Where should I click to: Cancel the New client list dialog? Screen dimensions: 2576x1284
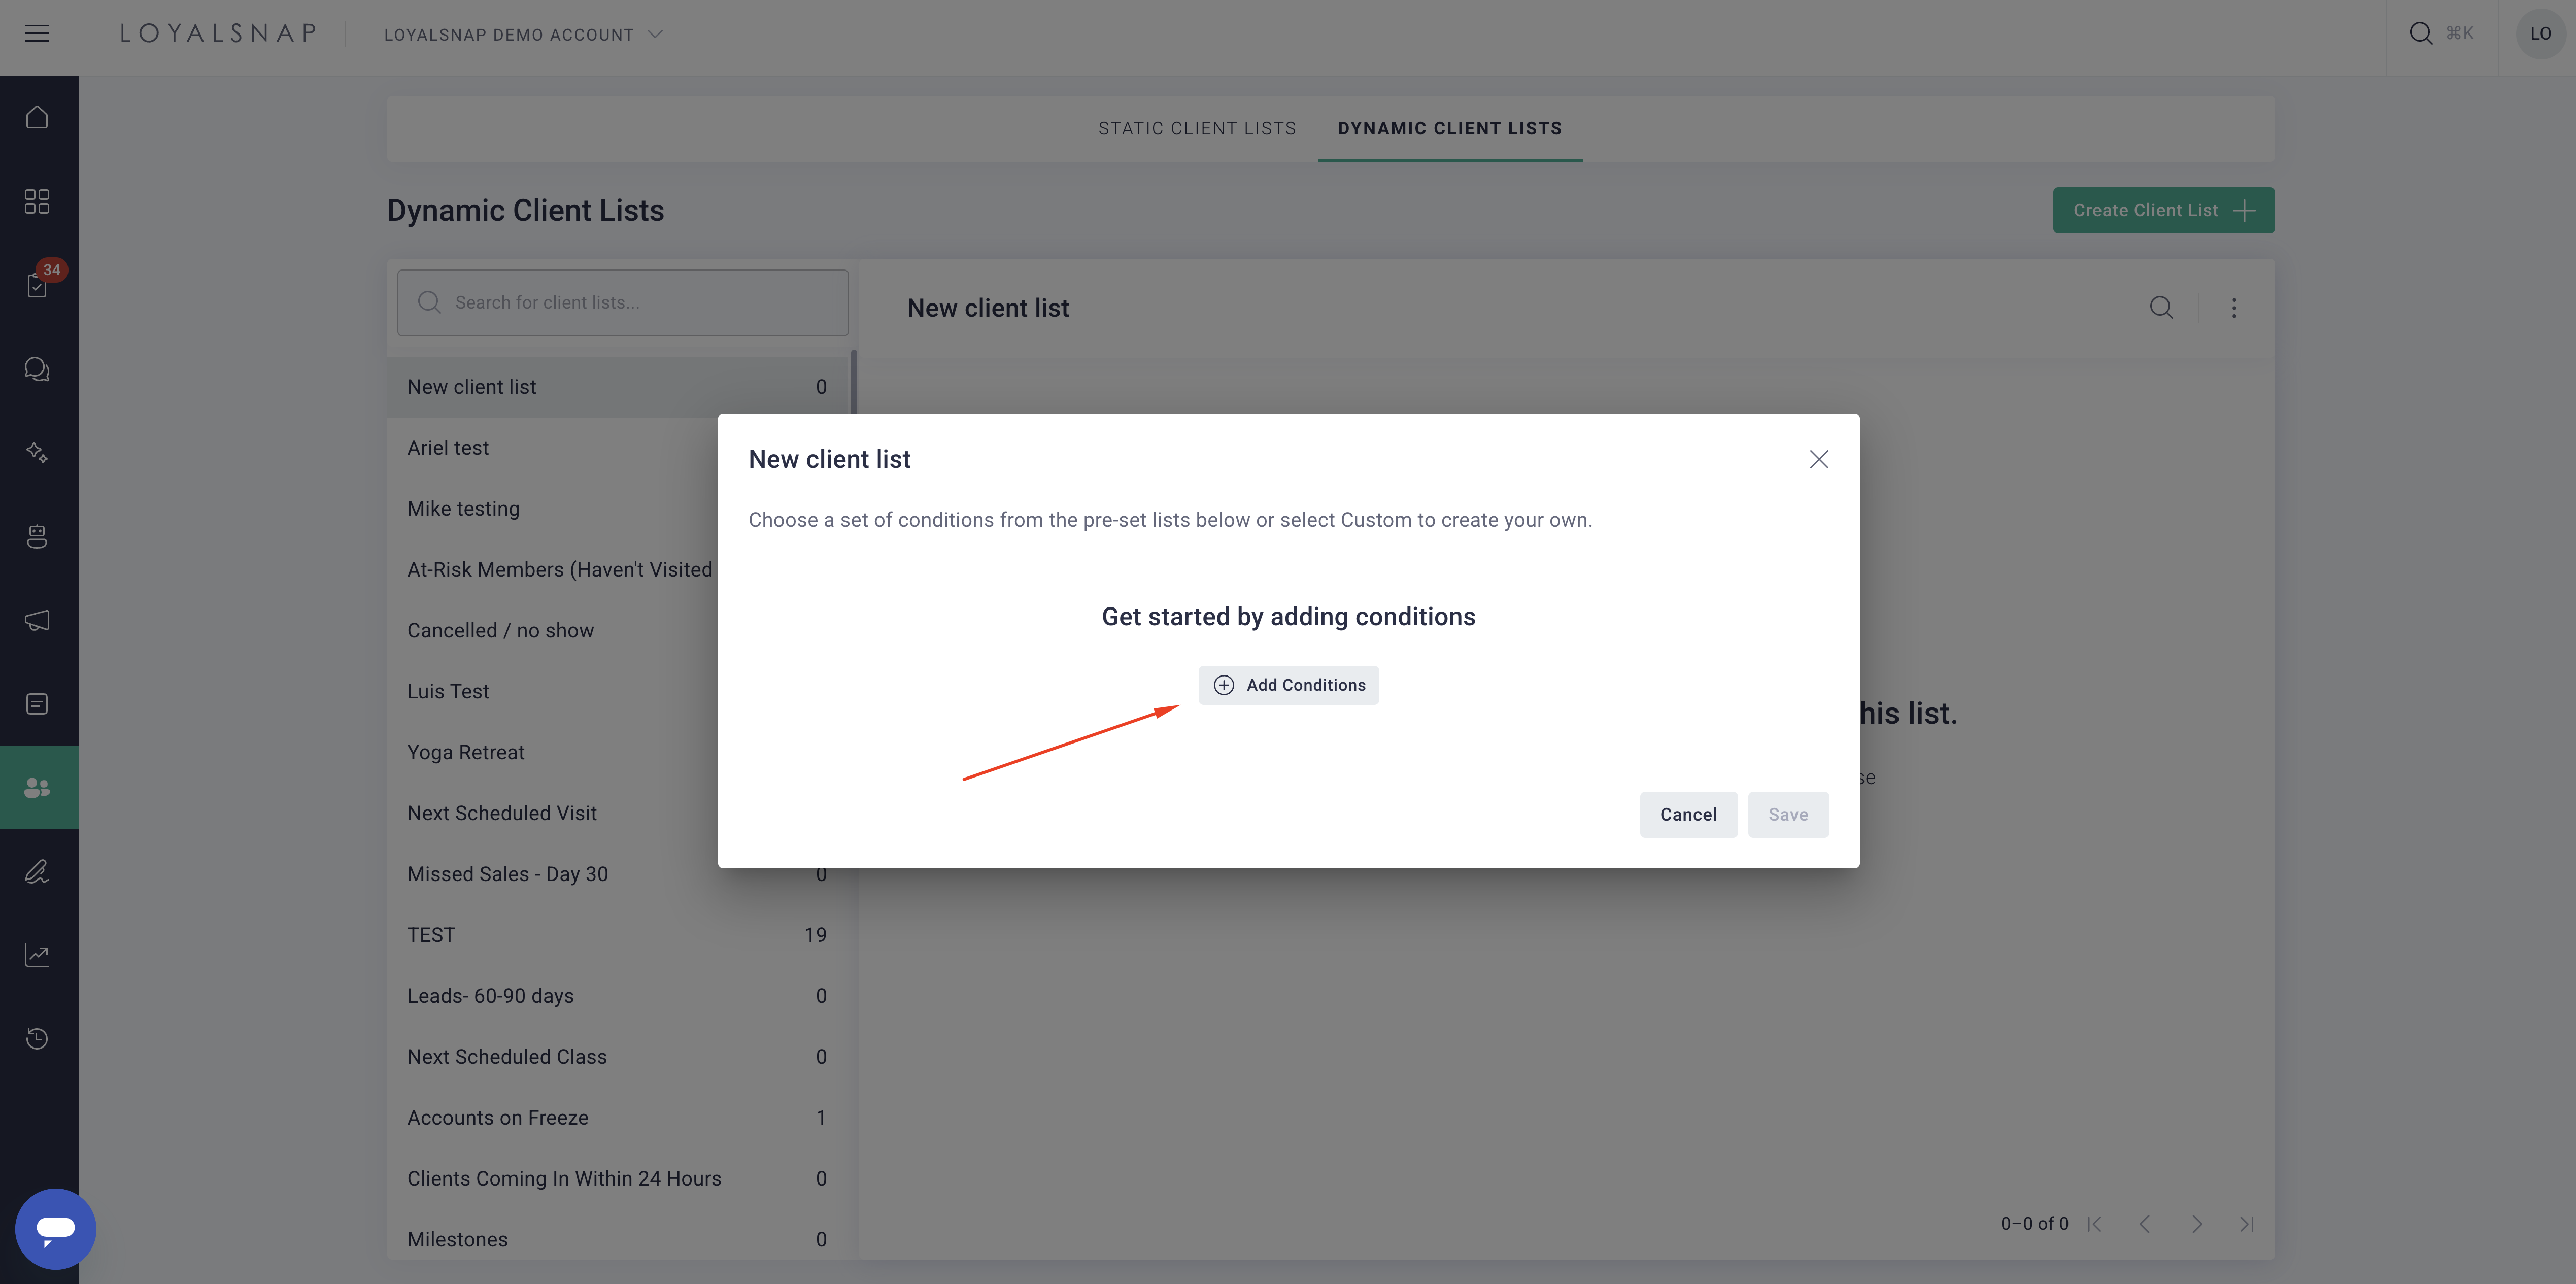point(1688,814)
